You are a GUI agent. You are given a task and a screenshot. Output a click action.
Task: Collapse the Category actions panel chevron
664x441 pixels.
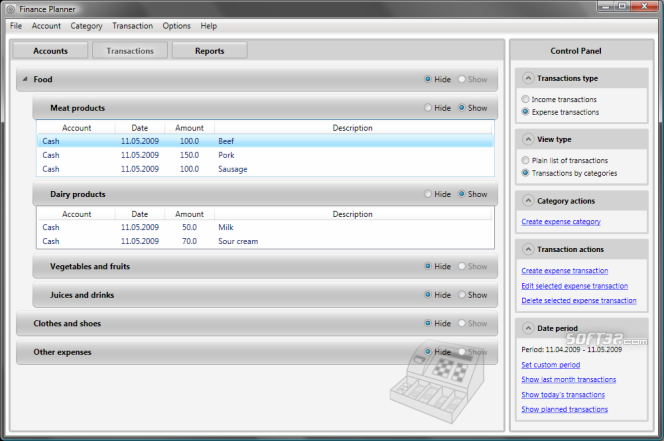coord(528,201)
